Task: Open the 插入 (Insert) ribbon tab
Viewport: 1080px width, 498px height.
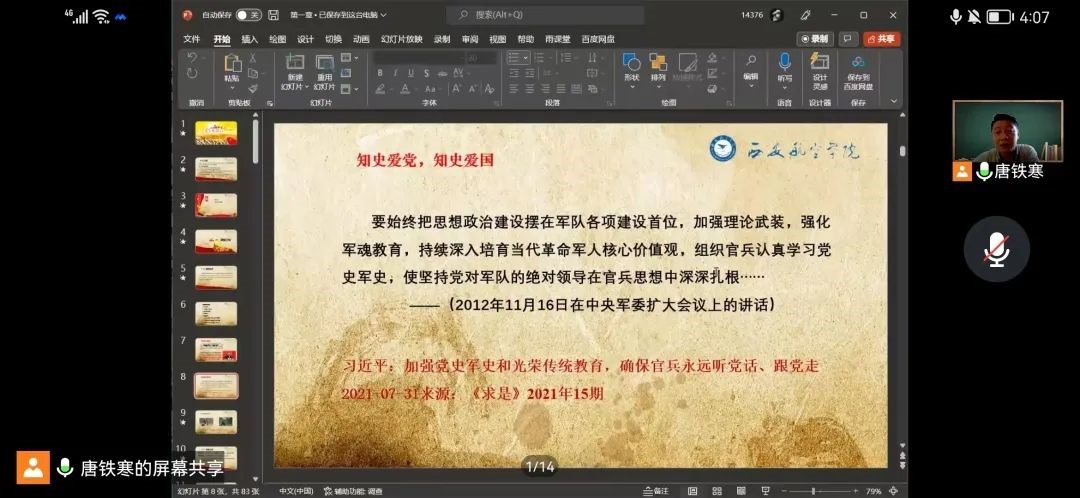Action: coord(249,39)
